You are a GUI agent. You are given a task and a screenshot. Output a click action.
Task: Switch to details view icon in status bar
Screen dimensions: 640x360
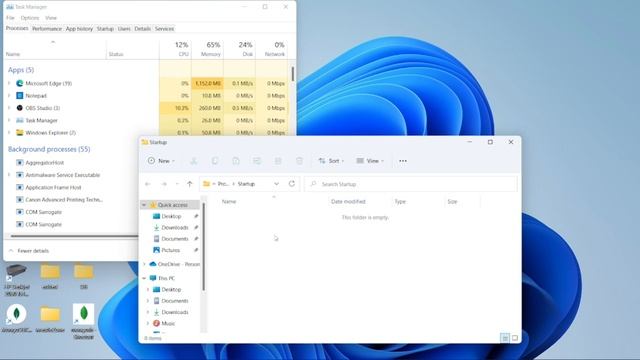pos(505,338)
